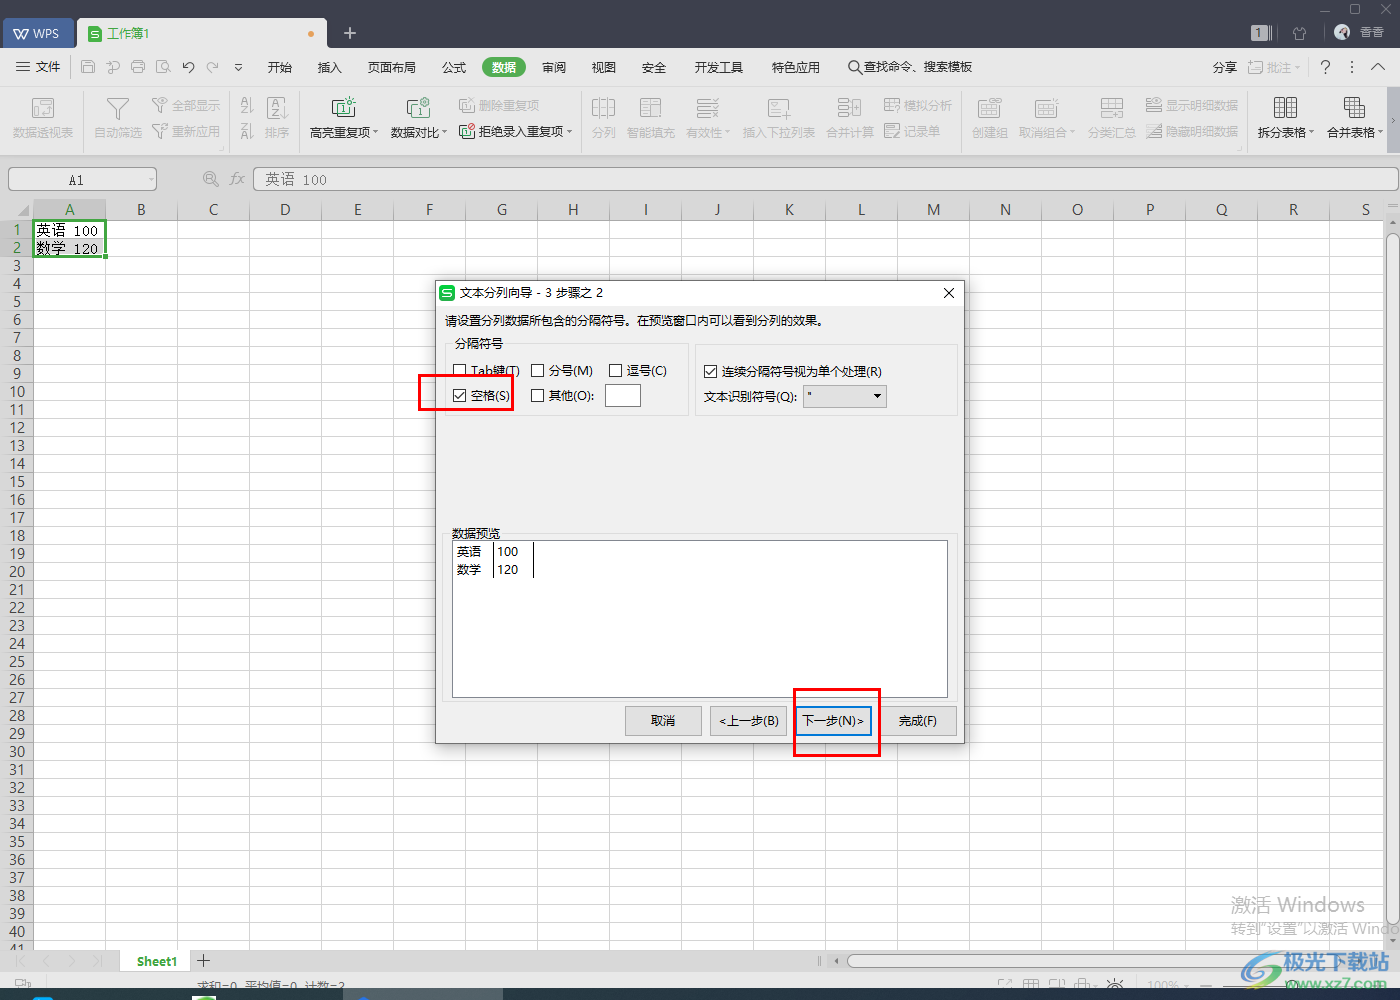1400x1000 pixels.
Task: Click the 查找命令、搜索模板 search box
Action: coord(910,67)
